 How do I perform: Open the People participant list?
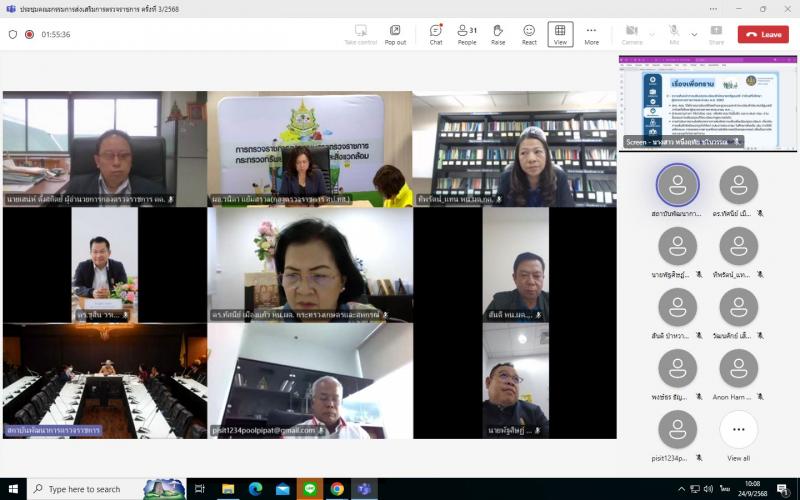pos(467,35)
